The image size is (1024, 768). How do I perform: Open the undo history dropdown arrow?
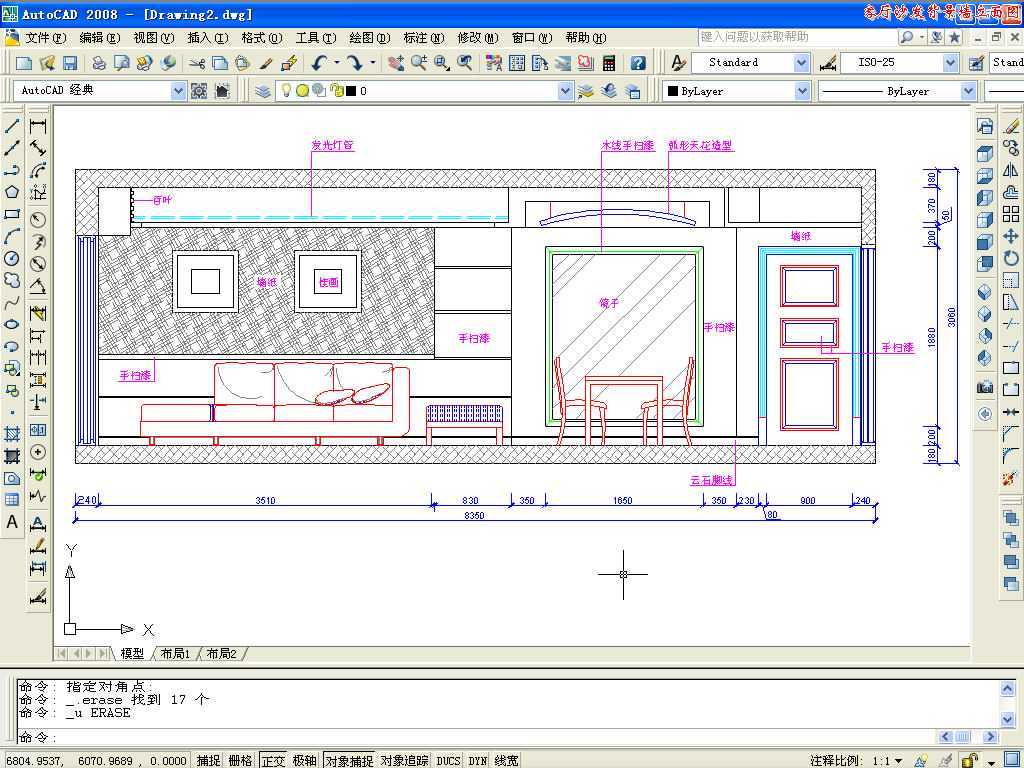tap(337, 63)
